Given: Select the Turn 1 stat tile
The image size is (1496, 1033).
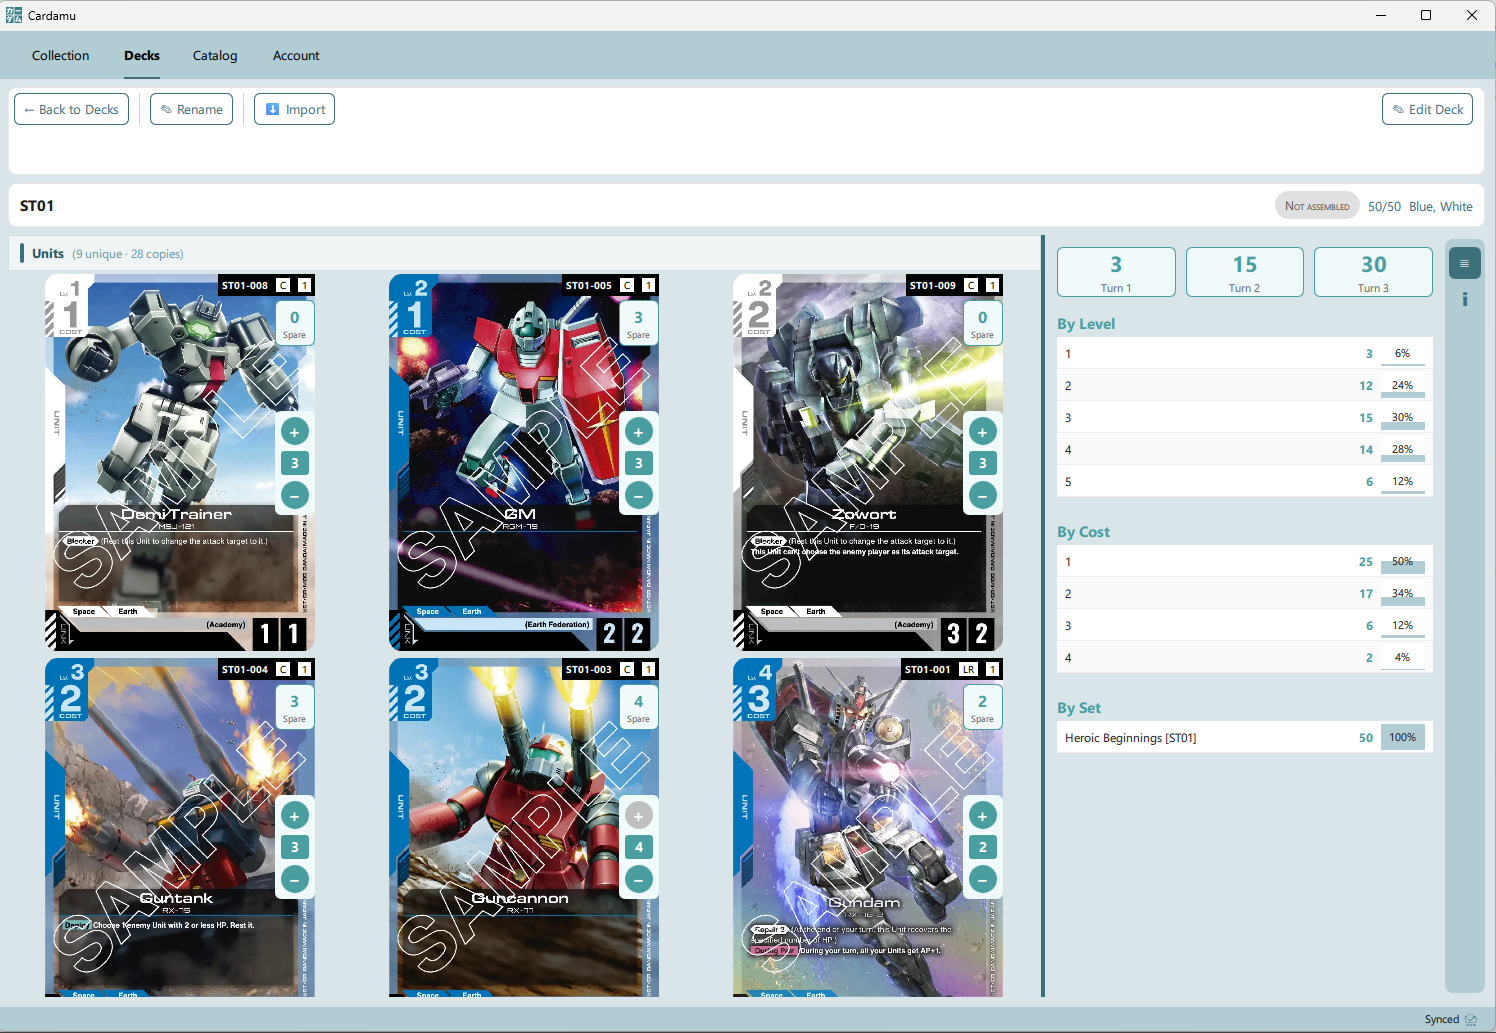Looking at the screenshot, I should coord(1116,272).
